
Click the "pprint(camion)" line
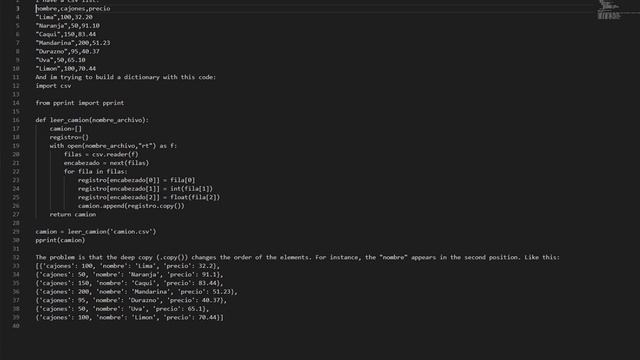point(60,240)
